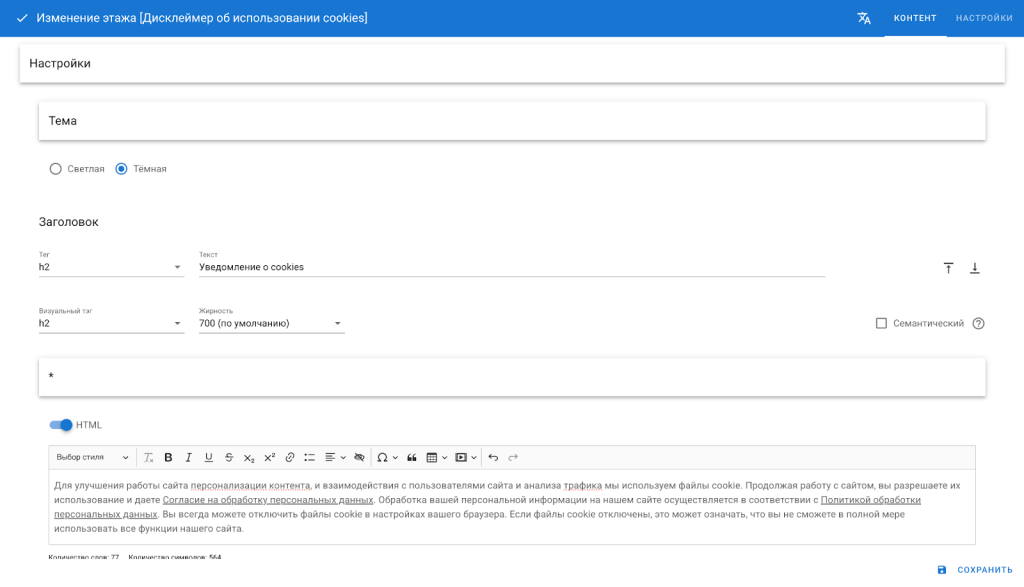Move the heading block up with the arrow icon
Viewport: 1024px width, 587px height.
tap(948, 268)
